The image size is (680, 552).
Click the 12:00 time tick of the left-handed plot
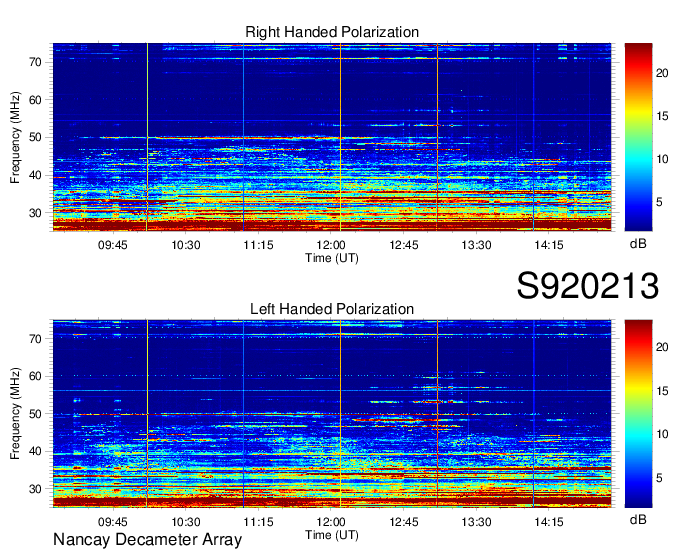(331, 522)
